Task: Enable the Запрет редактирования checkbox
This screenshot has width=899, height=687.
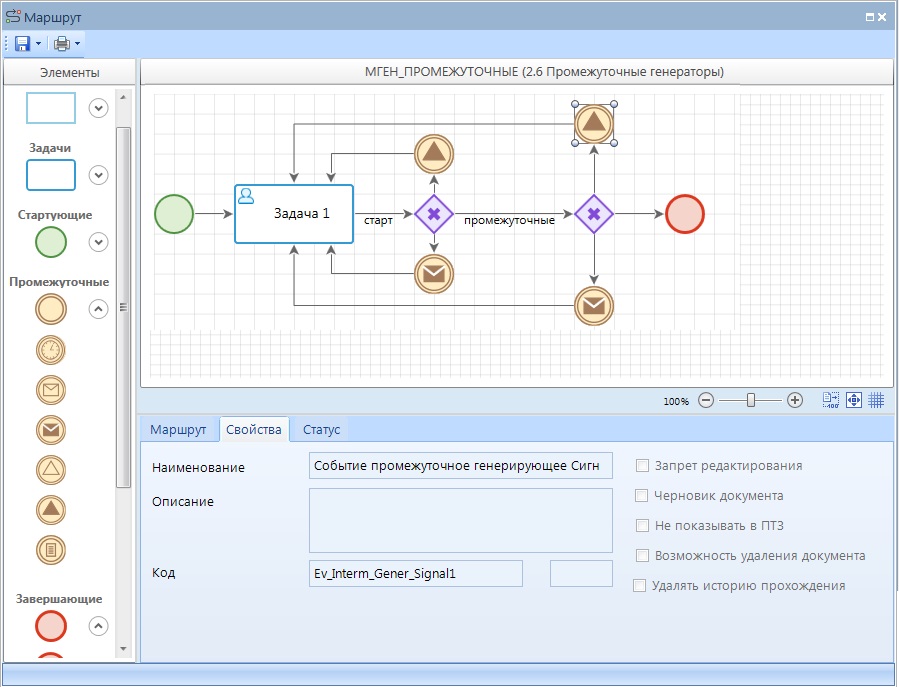Action: [642, 466]
